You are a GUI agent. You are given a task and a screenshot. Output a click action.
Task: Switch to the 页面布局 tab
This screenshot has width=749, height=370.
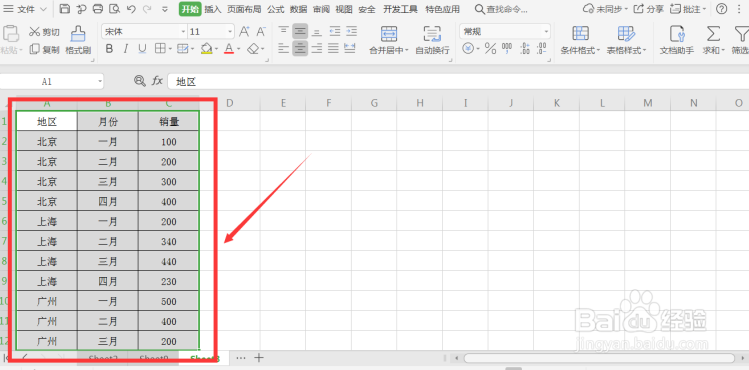click(244, 9)
